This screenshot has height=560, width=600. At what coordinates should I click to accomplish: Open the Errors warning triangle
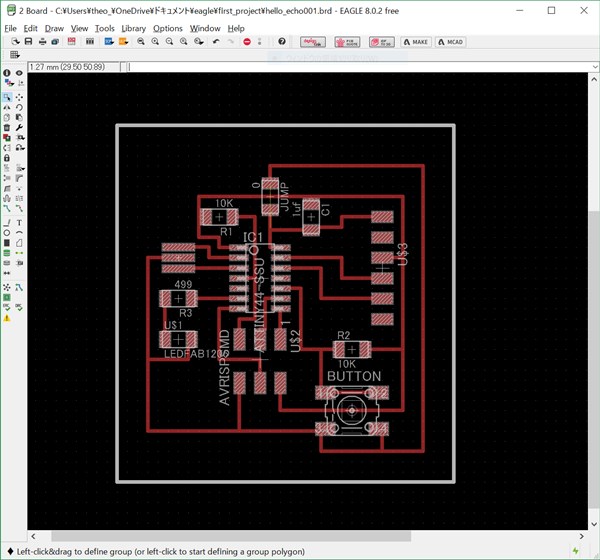click(7, 318)
